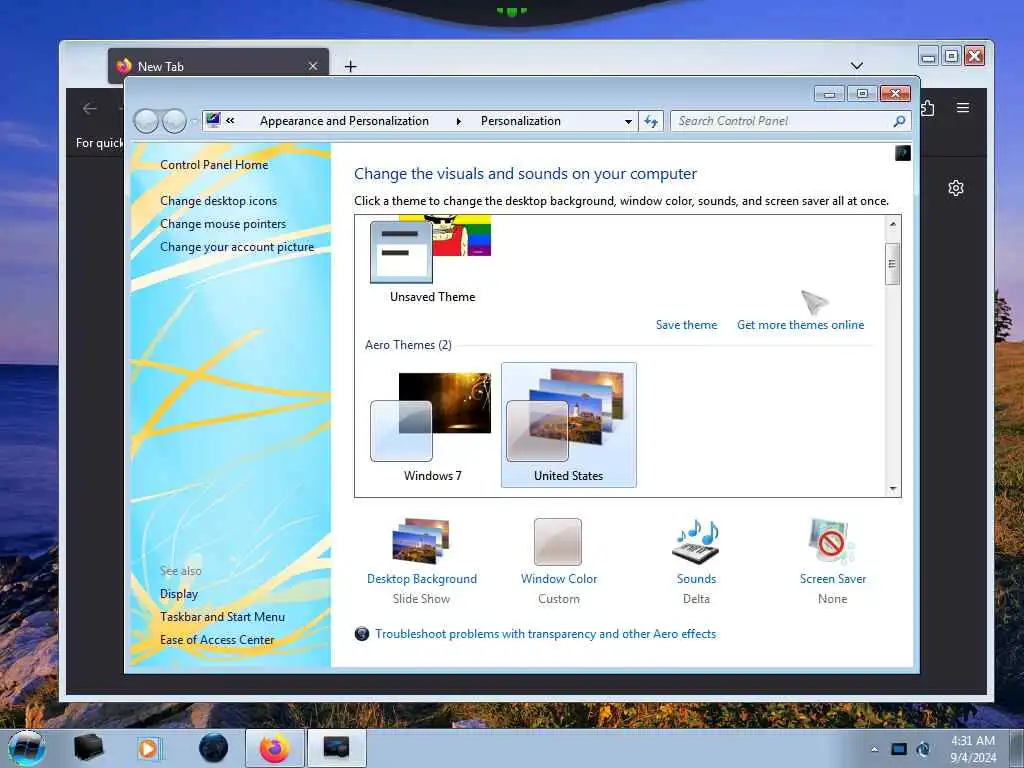Click the network tray icon
The width and height of the screenshot is (1024, 768).
pyautogui.click(x=923, y=749)
